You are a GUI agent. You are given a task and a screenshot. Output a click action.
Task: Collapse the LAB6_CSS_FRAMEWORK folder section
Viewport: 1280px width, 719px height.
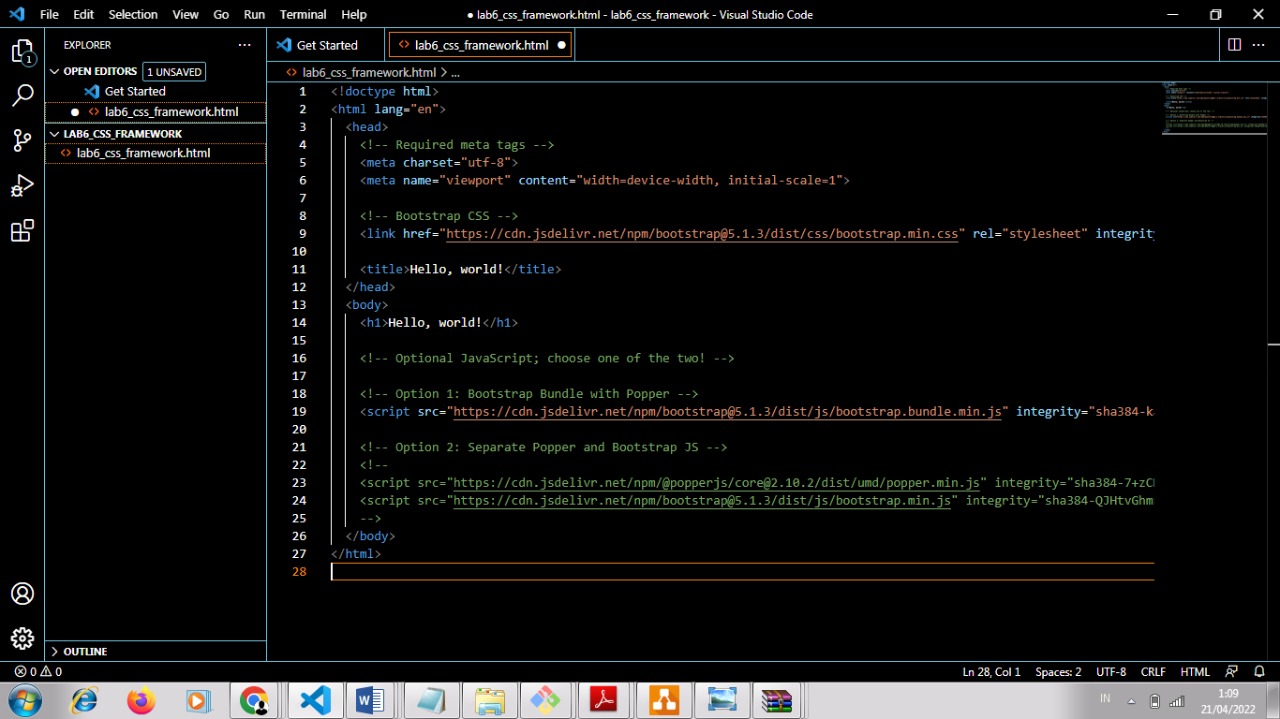pos(56,133)
